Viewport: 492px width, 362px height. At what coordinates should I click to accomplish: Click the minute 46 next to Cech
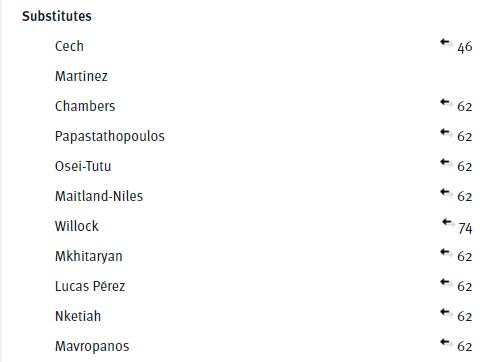point(465,47)
